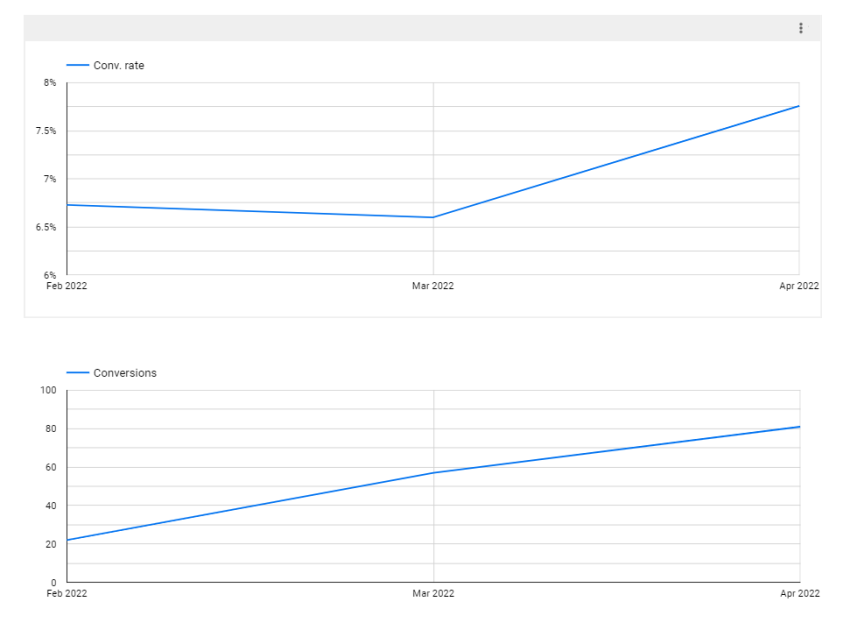Select Apr 2022 on the Conv. rate chart

pyautogui.click(x=799, y=286)
